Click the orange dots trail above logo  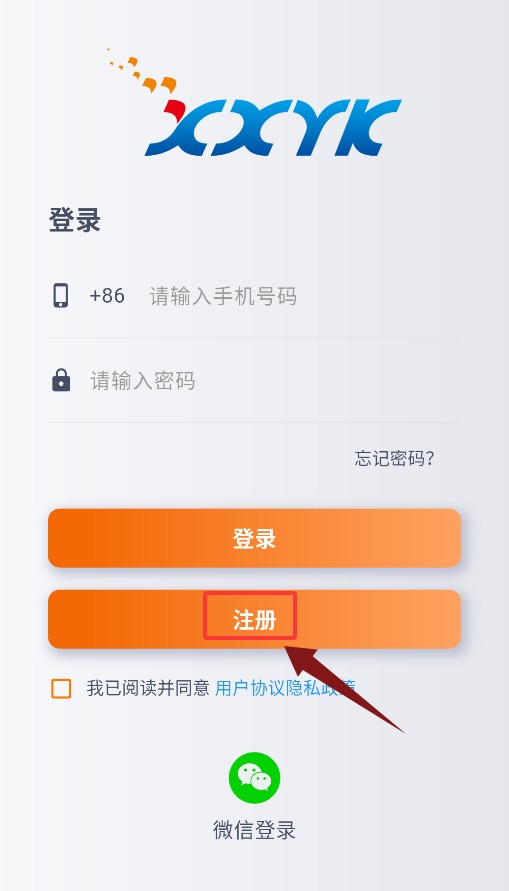[x=141, y=70]
